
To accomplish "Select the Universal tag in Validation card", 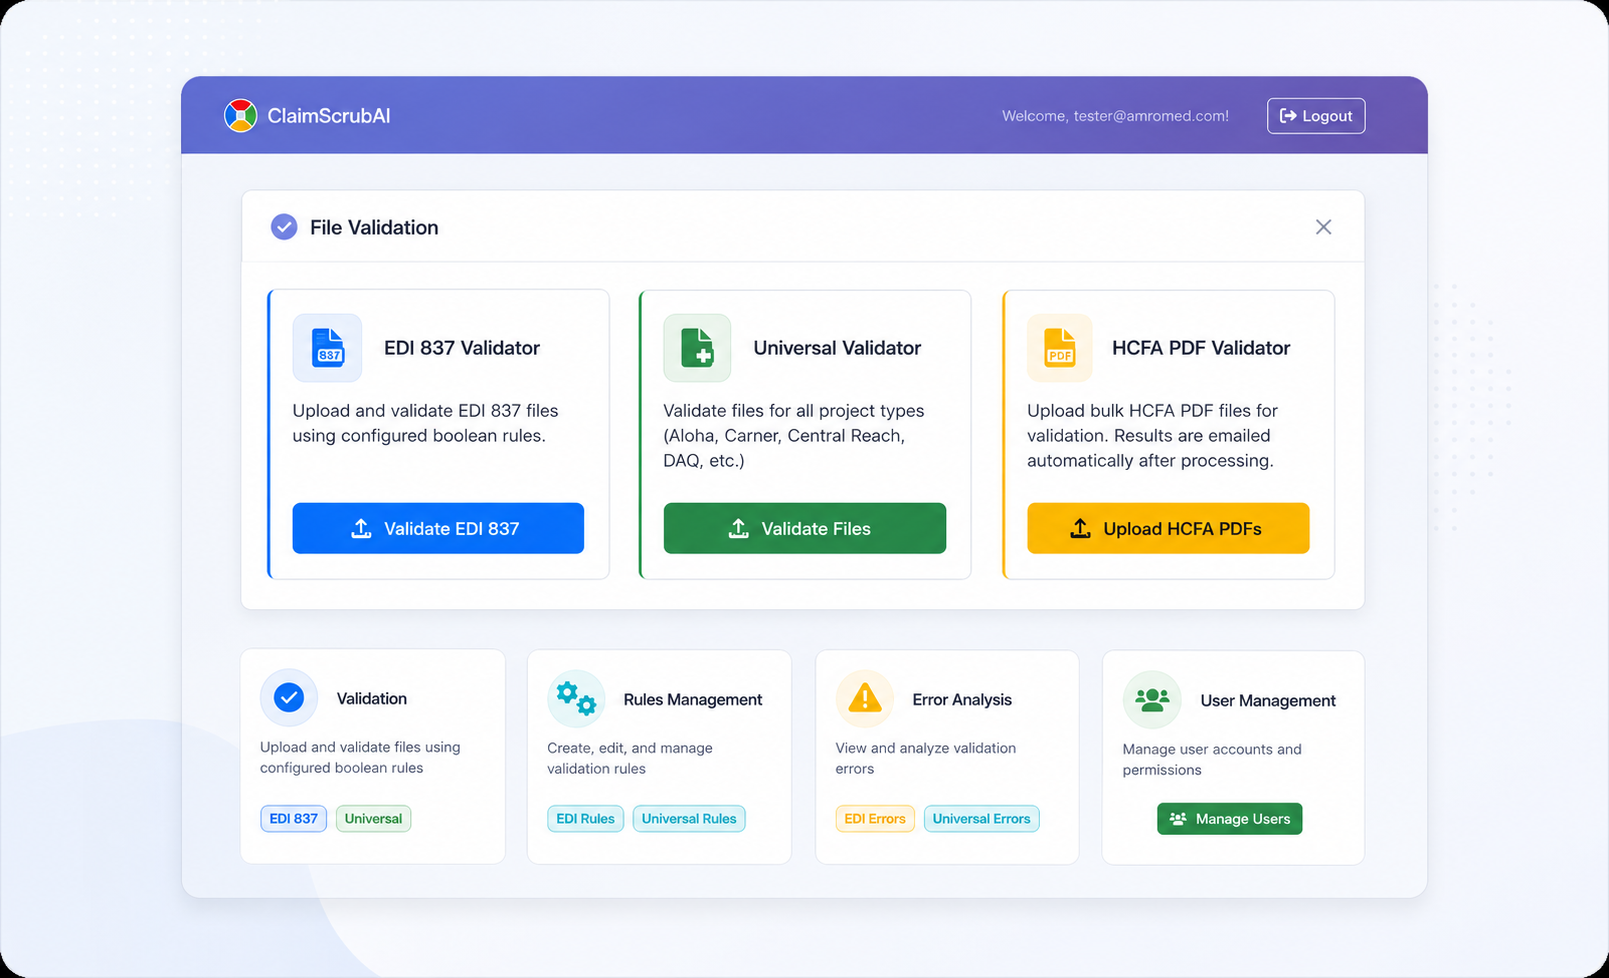I will tap(373, 819).
